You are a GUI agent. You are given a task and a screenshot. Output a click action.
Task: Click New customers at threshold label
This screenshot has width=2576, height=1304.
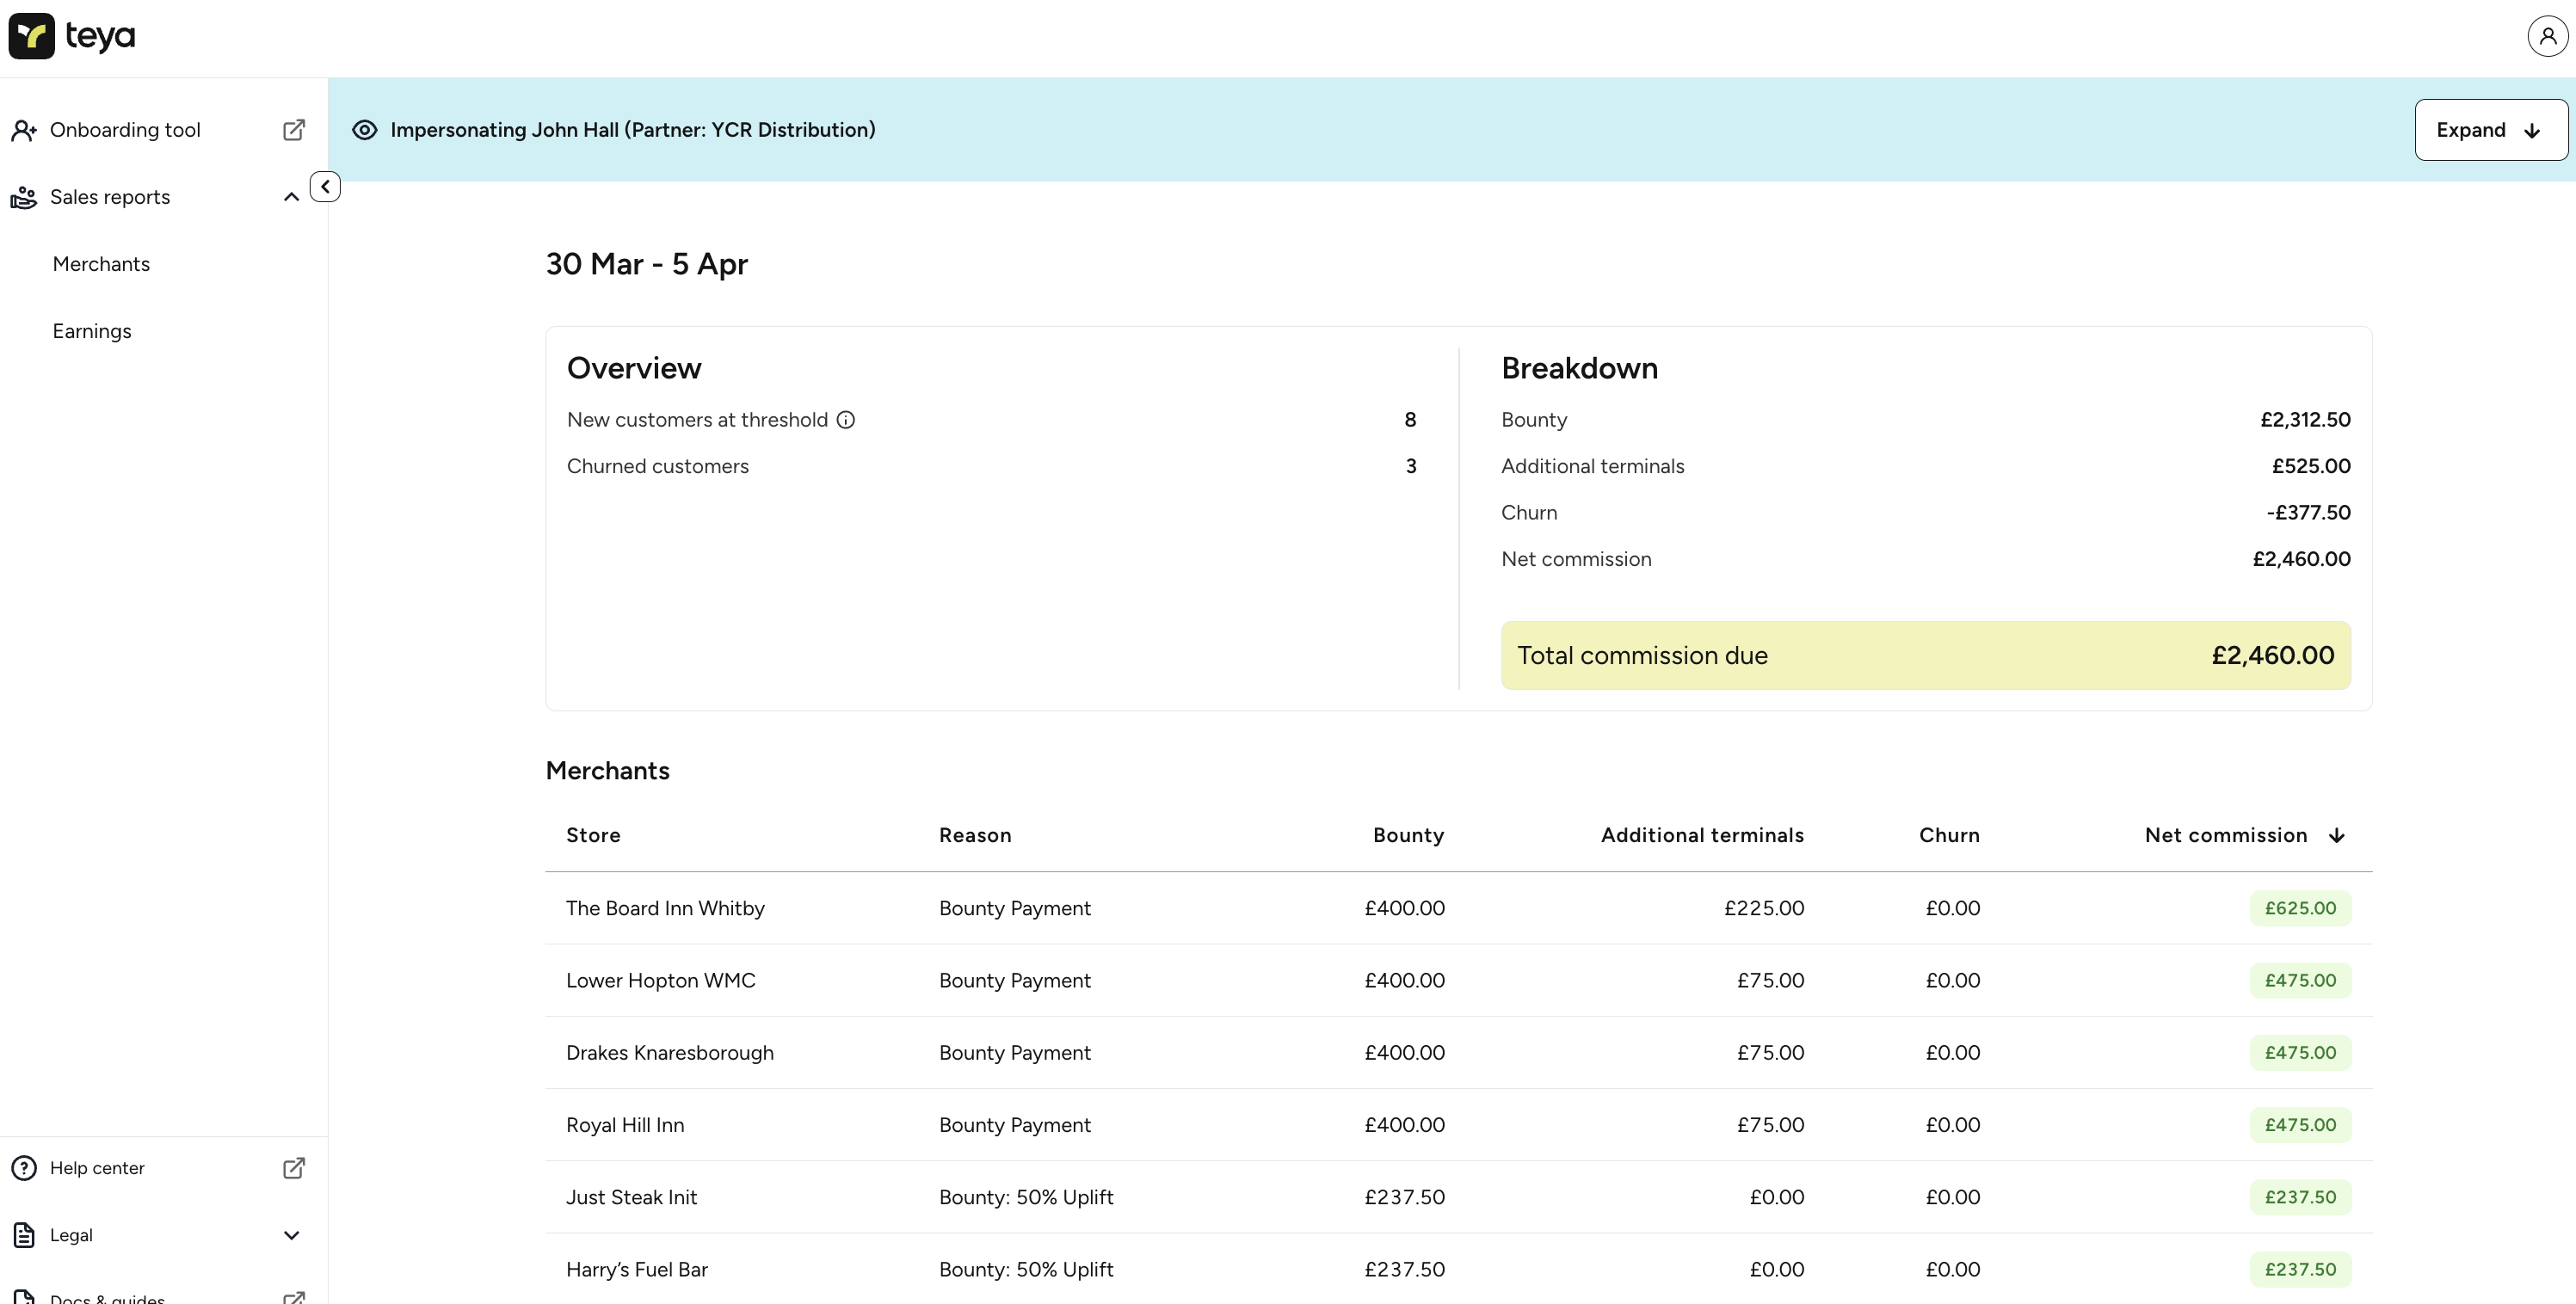point(697,420)
